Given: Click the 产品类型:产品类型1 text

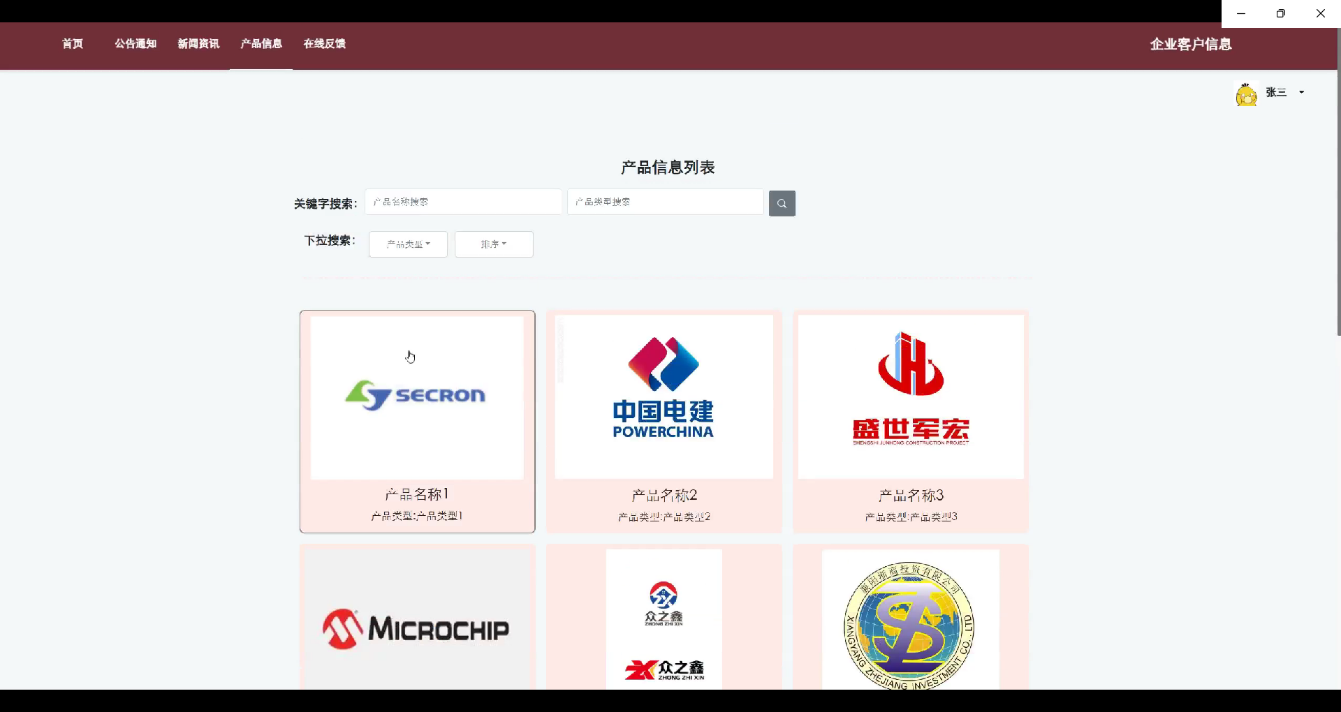Looking at the screenshot, I should 417,516.
